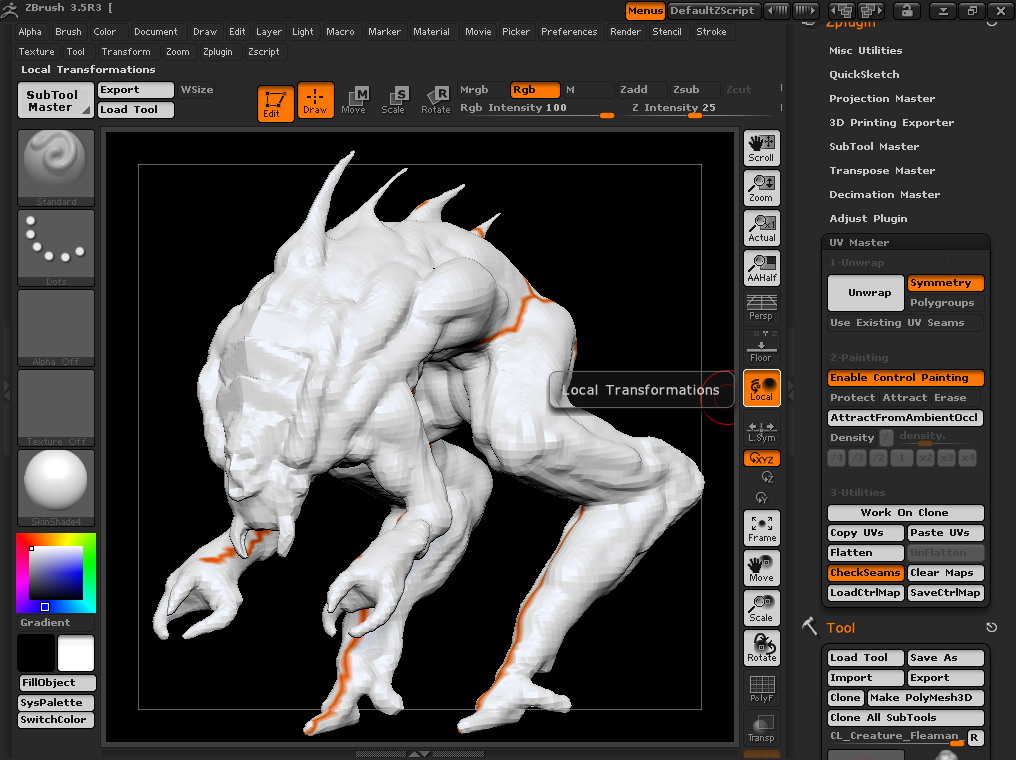
Task: Click the Actual size icon
Action: pyautogui.click(x=761, y=228)
